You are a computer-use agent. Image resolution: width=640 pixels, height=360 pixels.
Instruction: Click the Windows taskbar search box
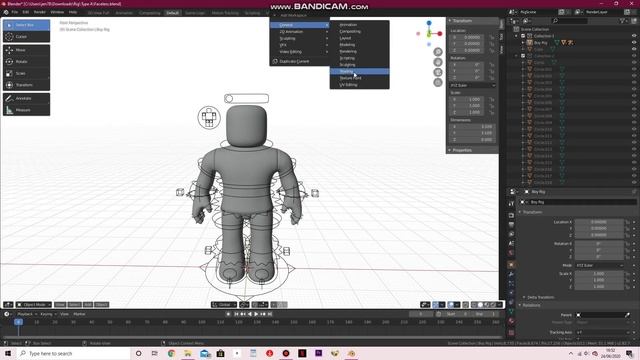pos(73,353)
